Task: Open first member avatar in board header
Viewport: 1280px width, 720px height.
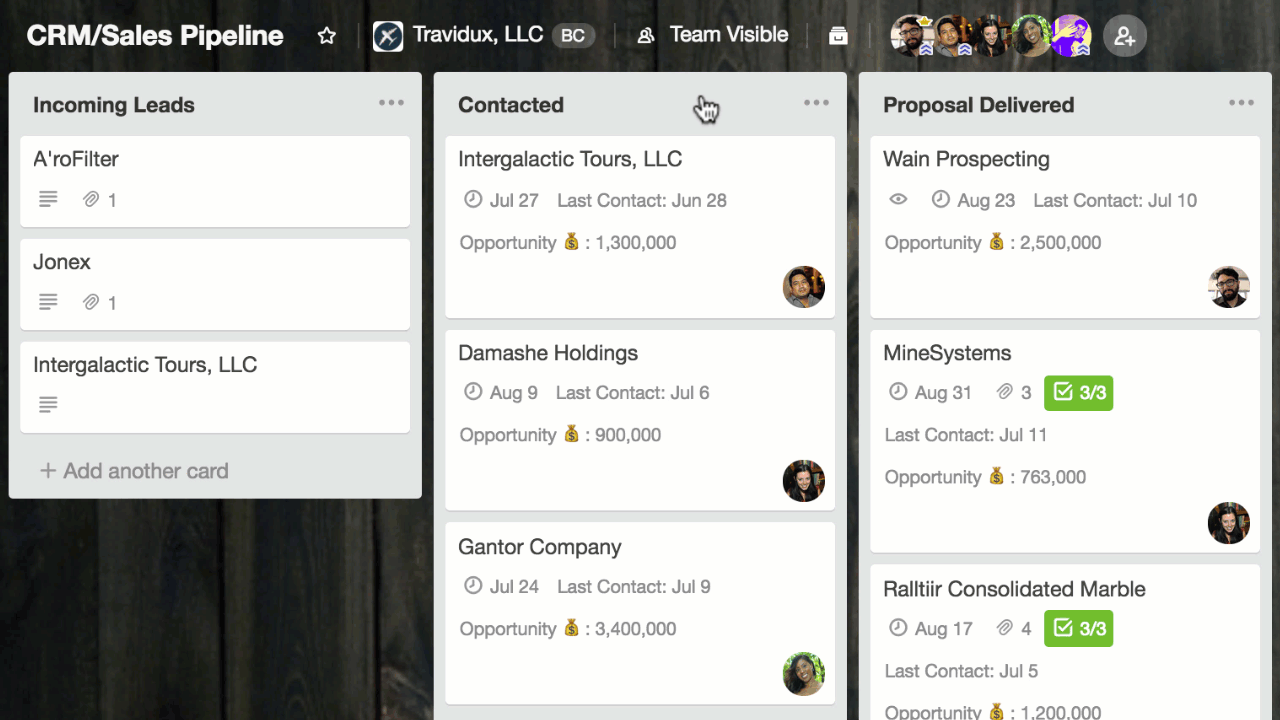Action: pyautogui.click(x=911, y=36)
